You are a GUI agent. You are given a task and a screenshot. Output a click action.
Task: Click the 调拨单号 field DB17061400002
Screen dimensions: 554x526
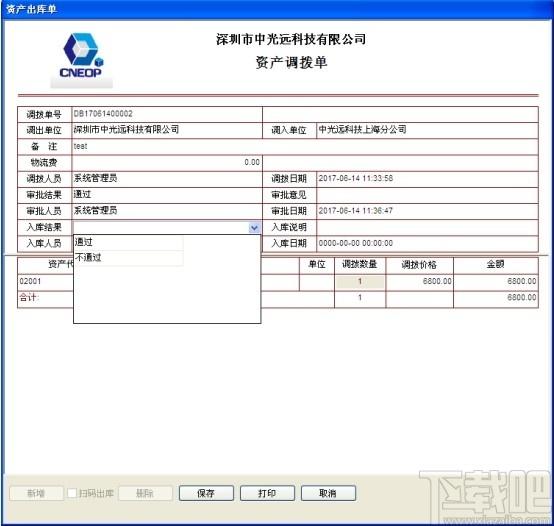(x=167, y=114)
